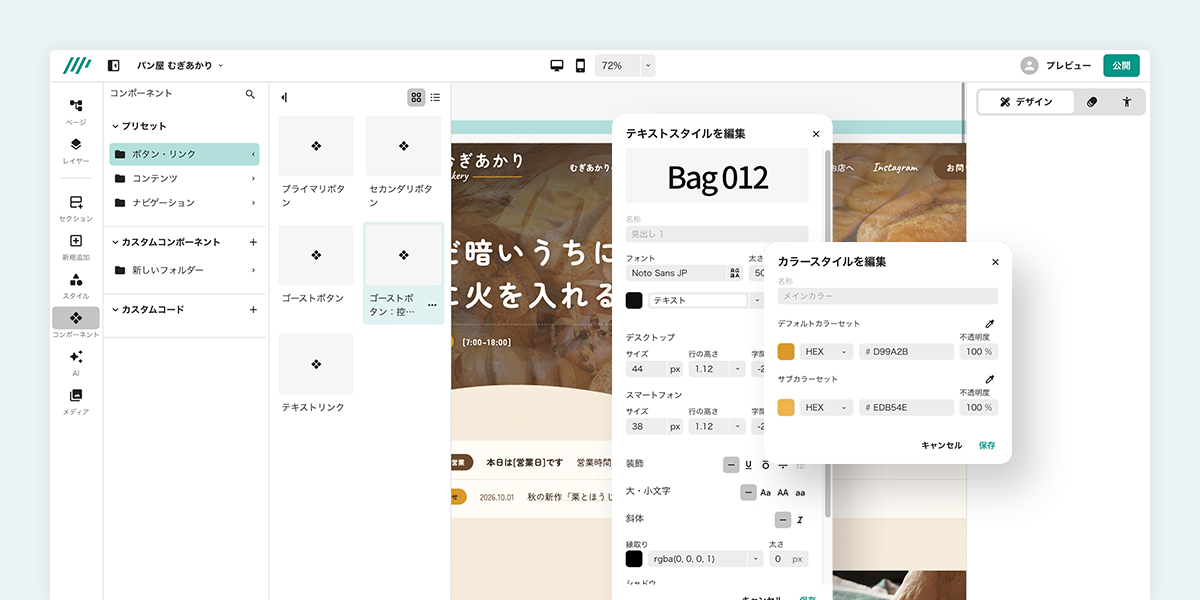Image resolution: width=1200 pixels, height=600 pixels.
Task: Add a new カスタムコンポーネント with the plus
Action: (253, 242)
